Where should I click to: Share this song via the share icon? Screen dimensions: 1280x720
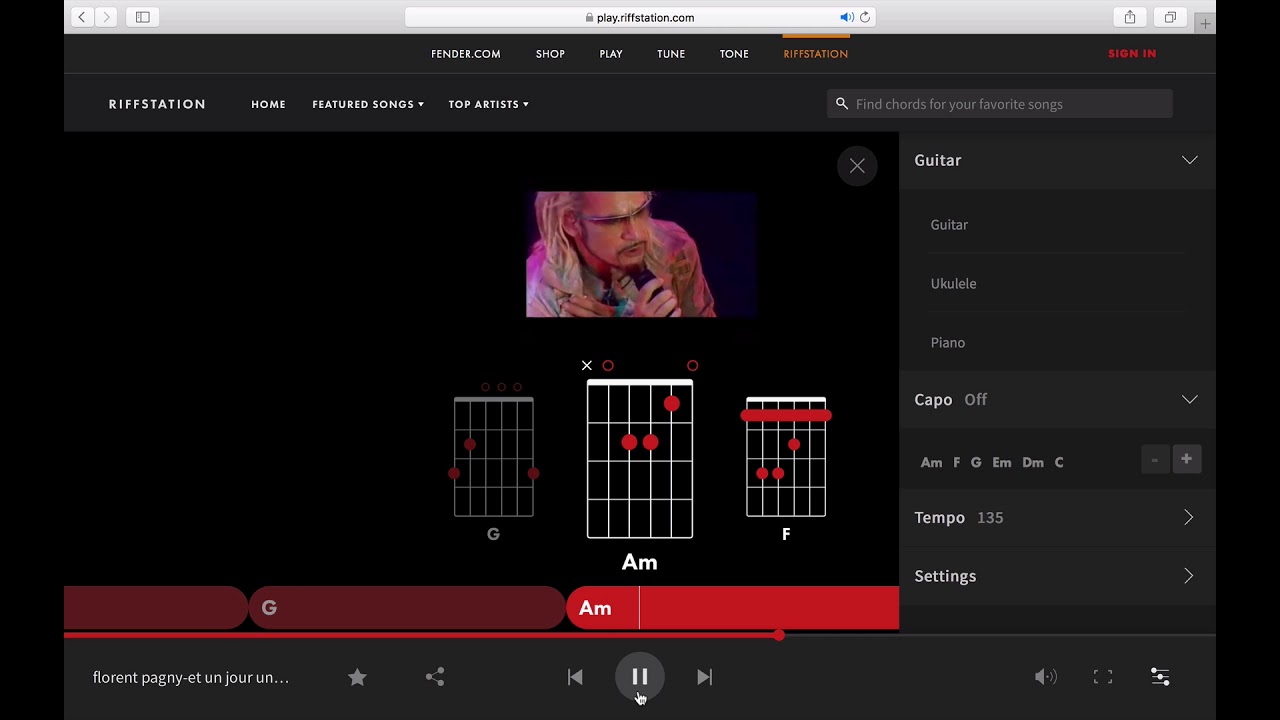pyautogui.click(x=435, y=677)
